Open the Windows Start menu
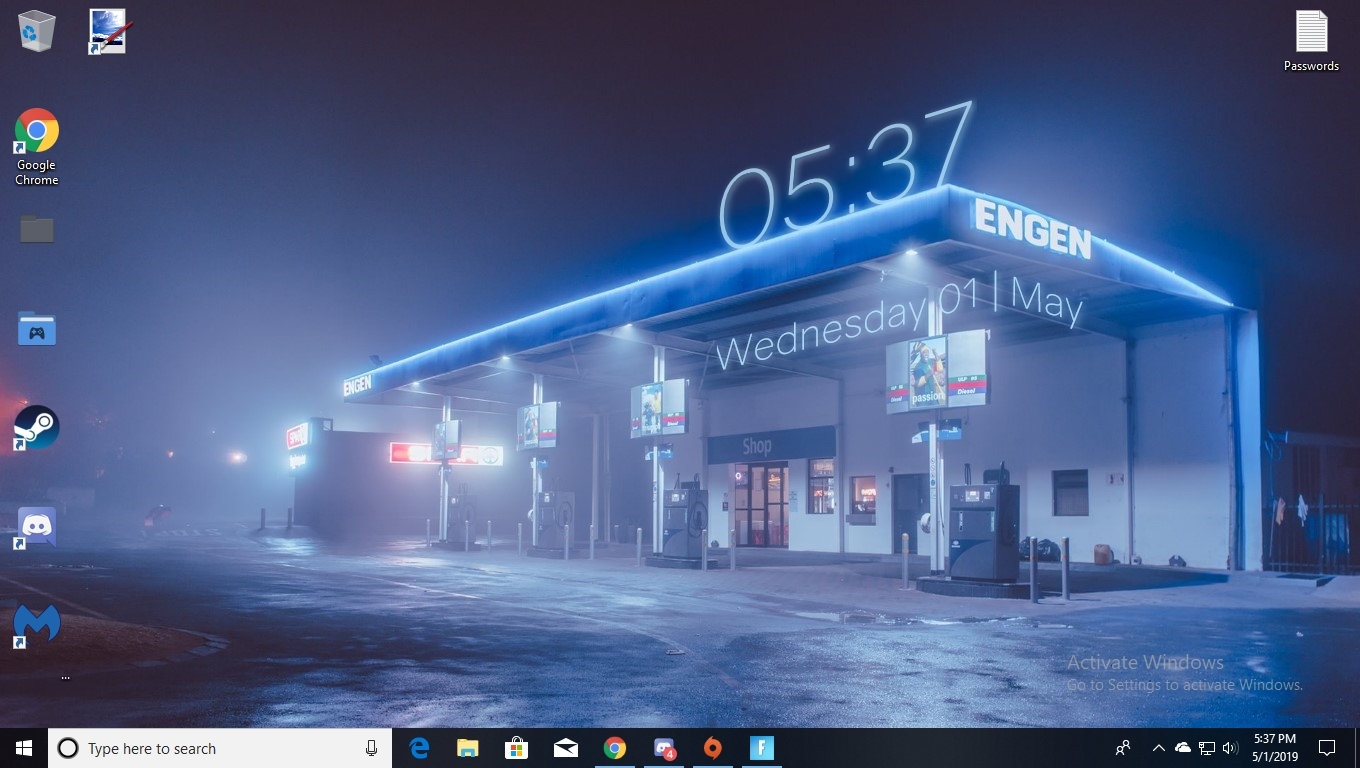 click(24, 748)
